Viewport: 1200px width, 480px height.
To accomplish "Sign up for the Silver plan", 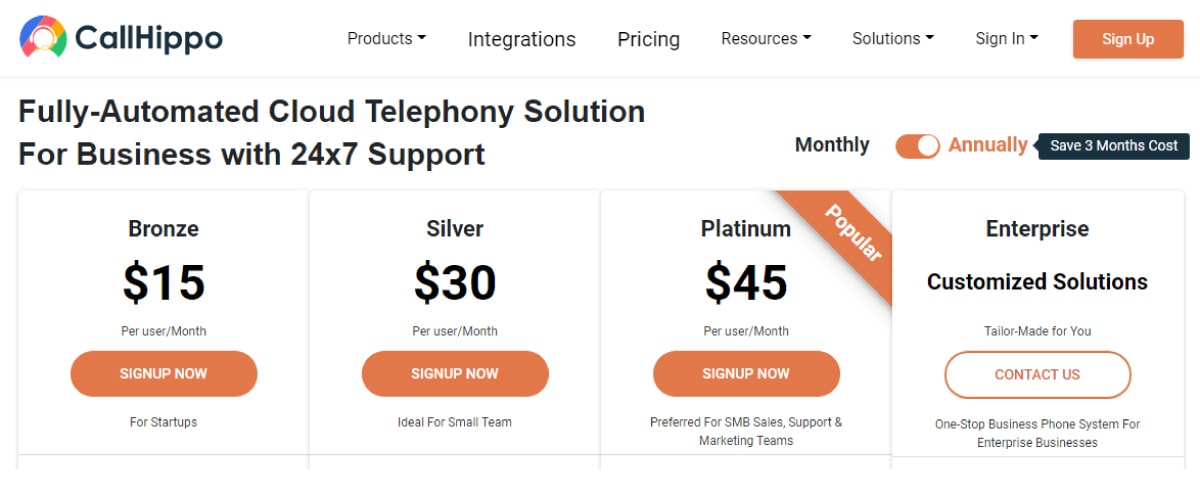I will coord(455,374).
